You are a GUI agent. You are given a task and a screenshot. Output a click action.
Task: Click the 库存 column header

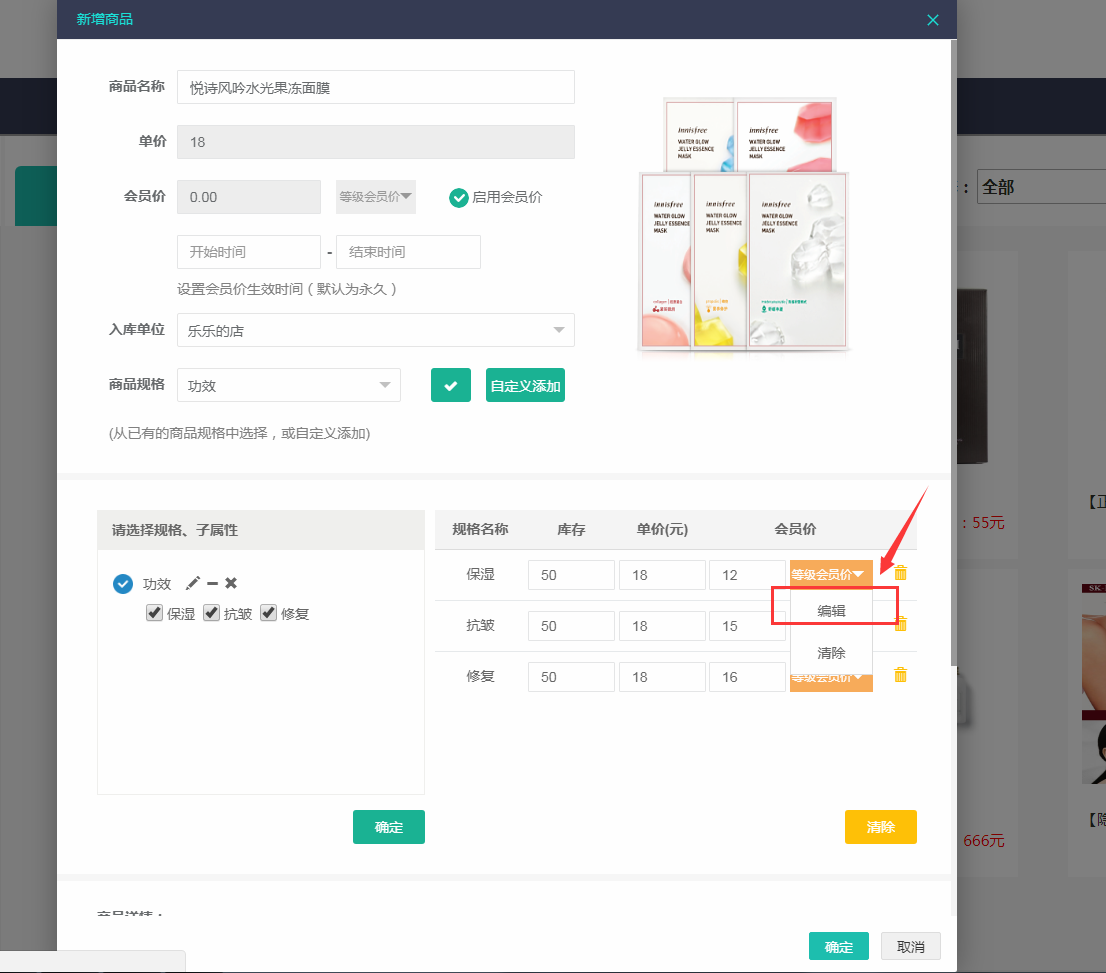click(571, 529)
